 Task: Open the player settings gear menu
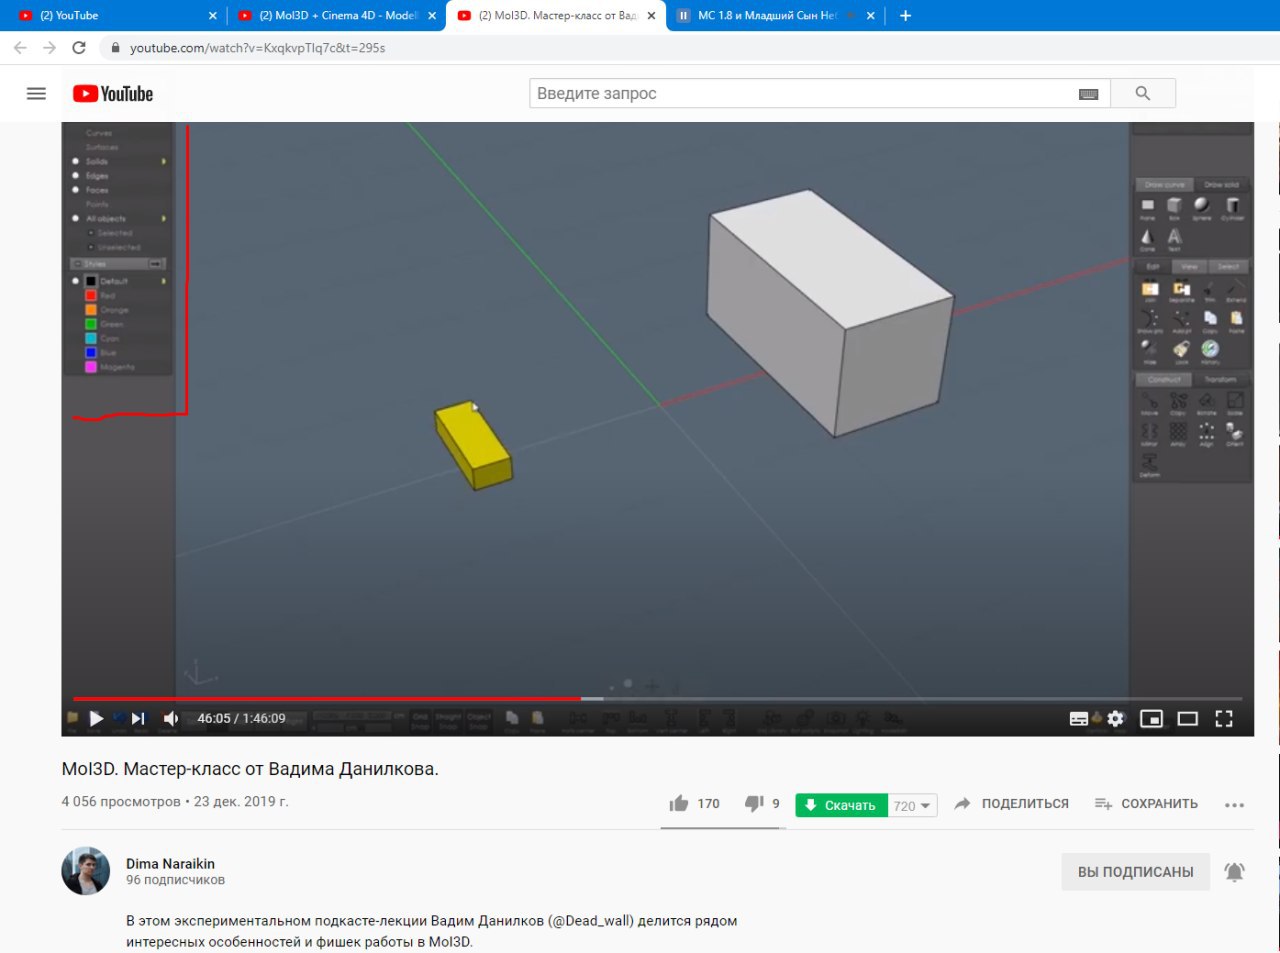[1116, 718]
